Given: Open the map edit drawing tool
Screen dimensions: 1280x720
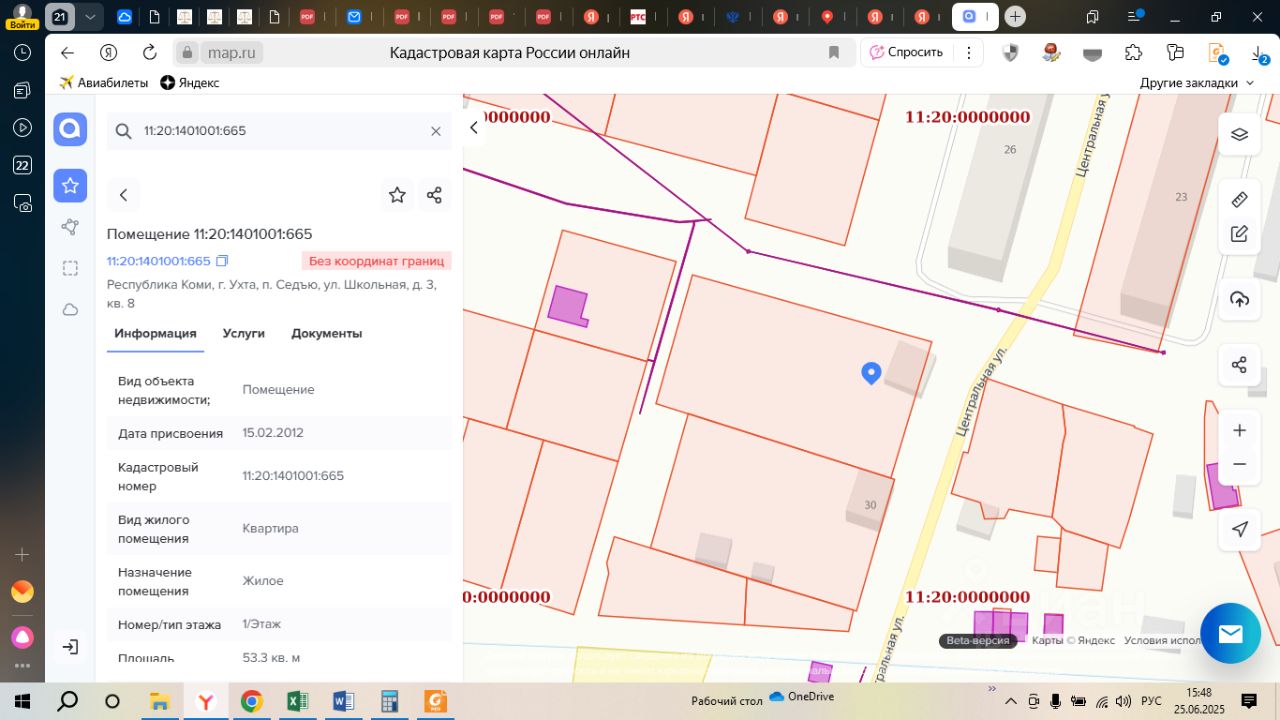Looking at the screenshot, I should click(1239, 234).
